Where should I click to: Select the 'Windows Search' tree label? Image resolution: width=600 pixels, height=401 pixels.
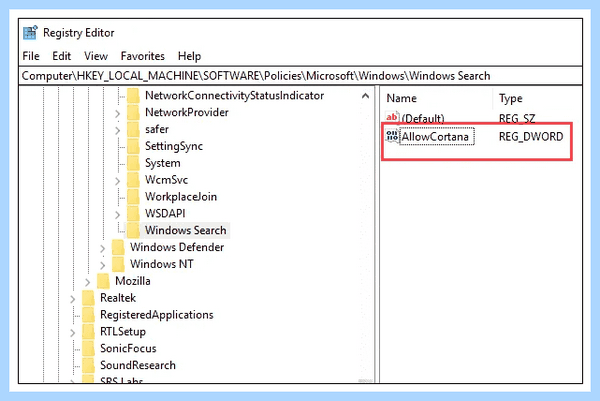pyautogui.click(x=186, y=230)
